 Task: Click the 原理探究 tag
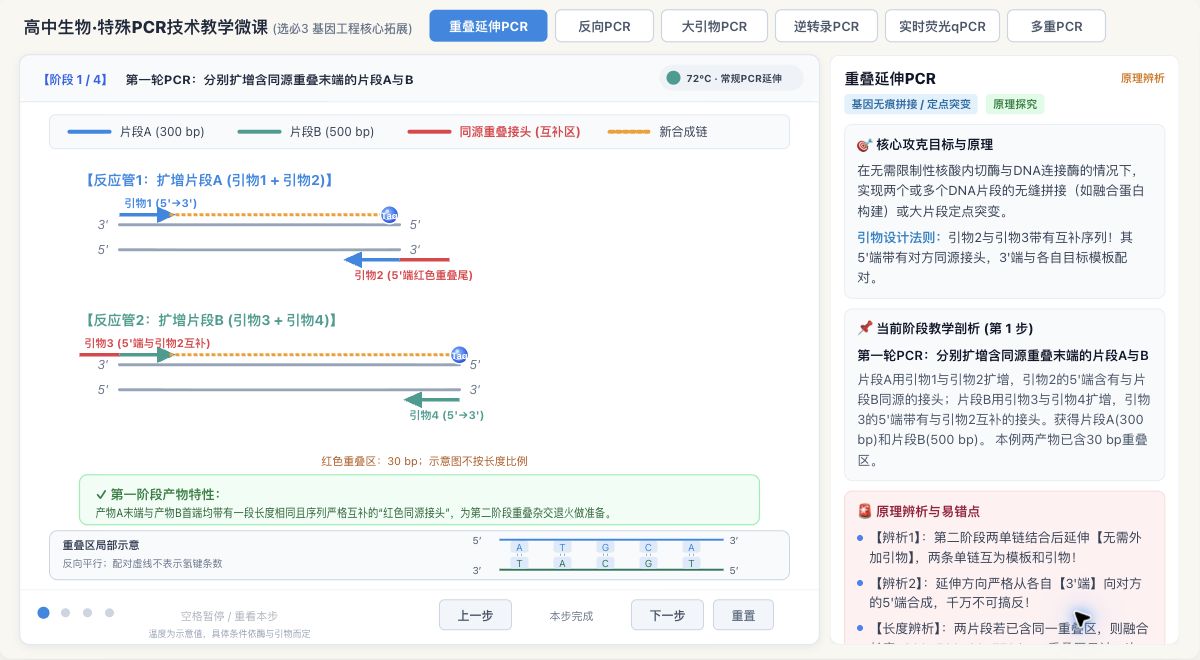[1015, 104]
